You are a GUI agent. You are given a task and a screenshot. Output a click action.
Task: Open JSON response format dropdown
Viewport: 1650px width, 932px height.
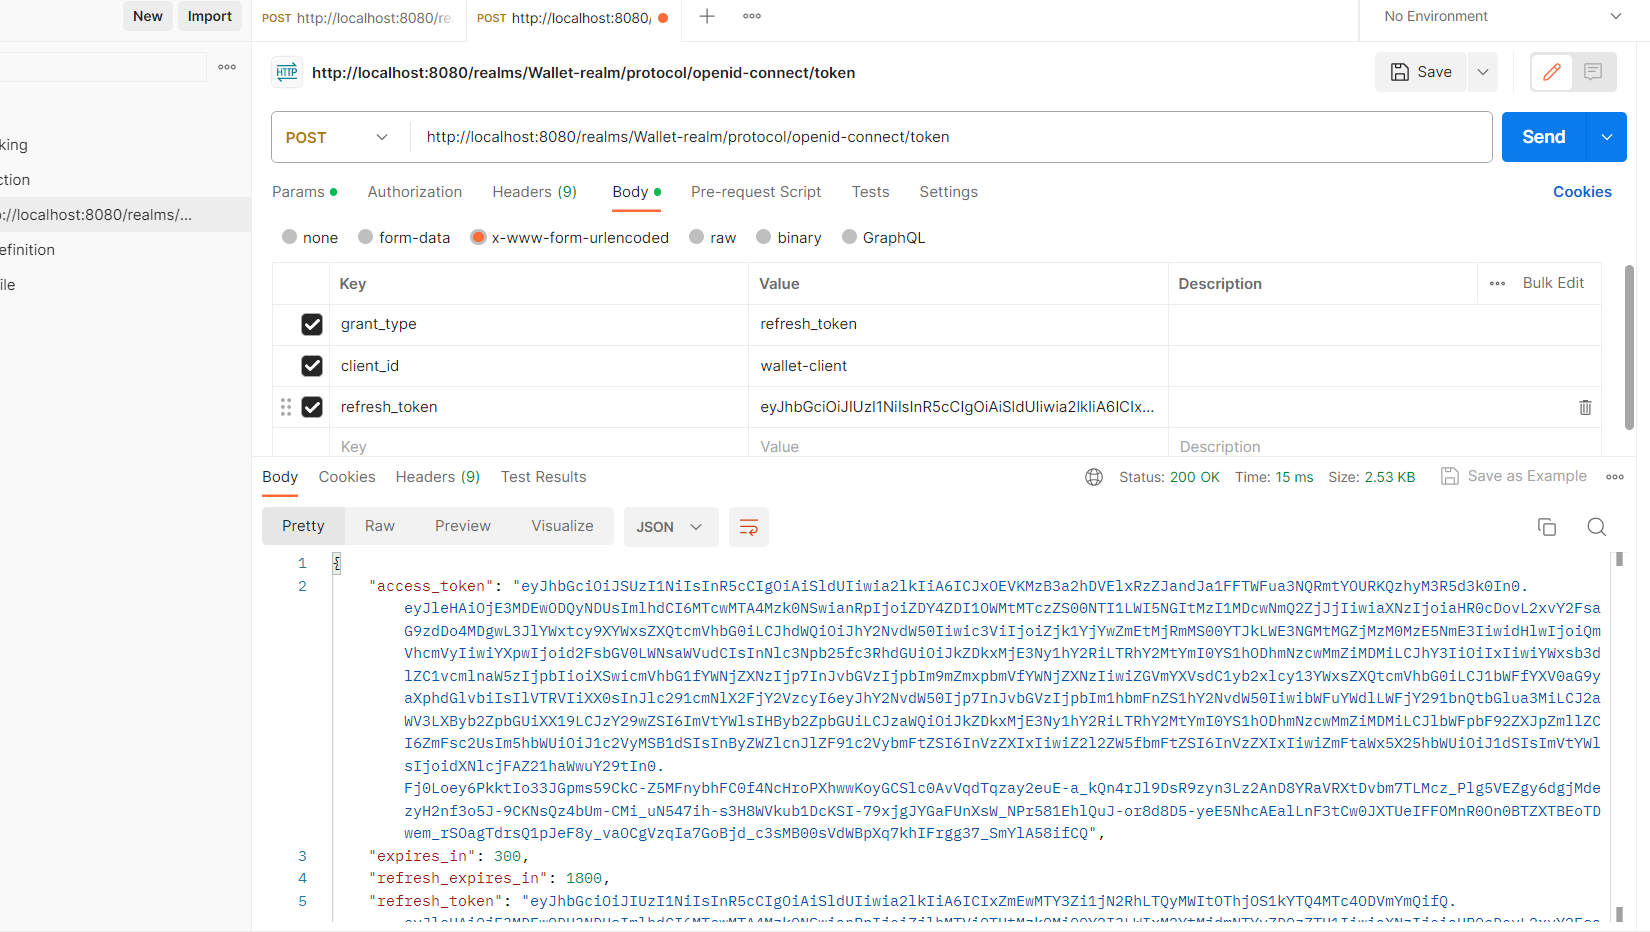point(670,527)
